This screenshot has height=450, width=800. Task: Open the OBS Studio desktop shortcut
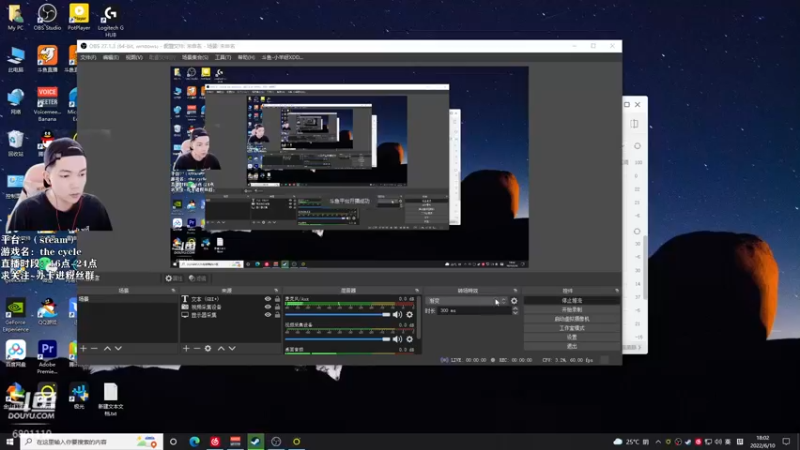point(47,17)
